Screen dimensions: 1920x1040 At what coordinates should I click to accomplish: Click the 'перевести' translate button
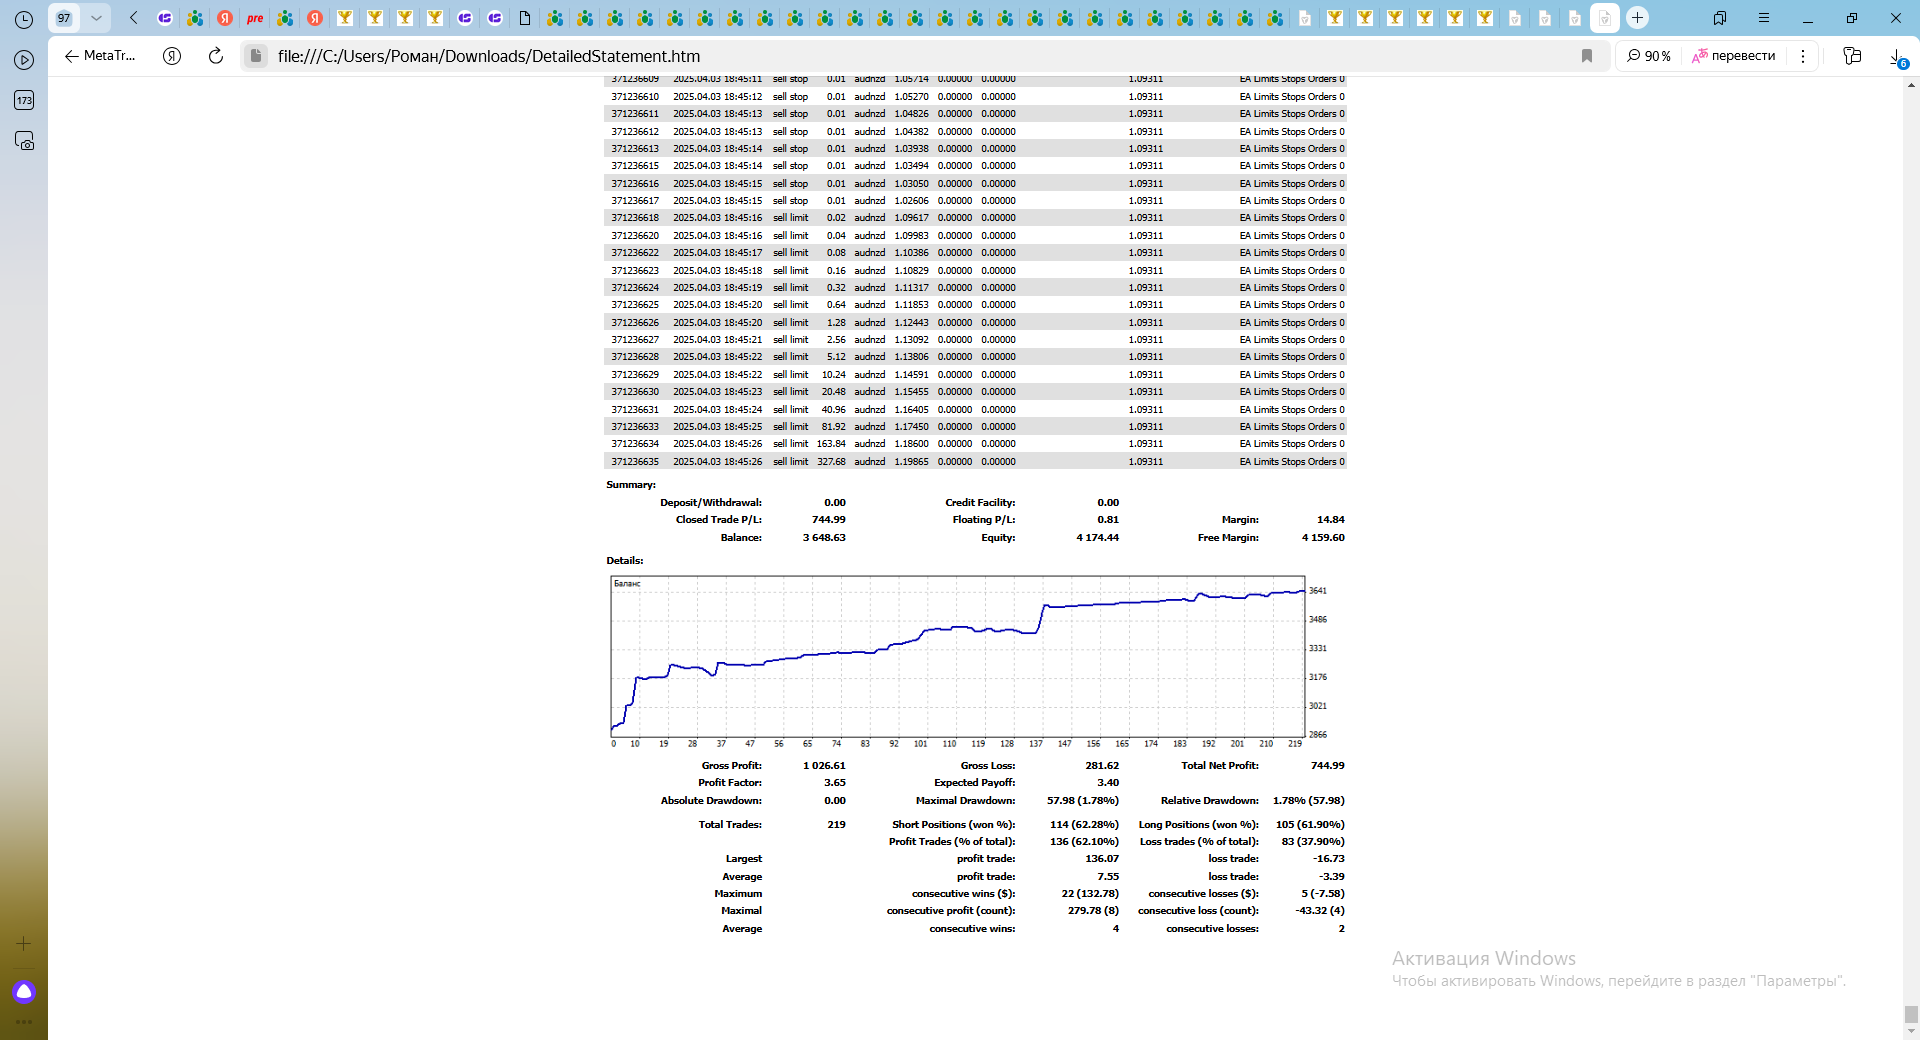[1734, 56]
